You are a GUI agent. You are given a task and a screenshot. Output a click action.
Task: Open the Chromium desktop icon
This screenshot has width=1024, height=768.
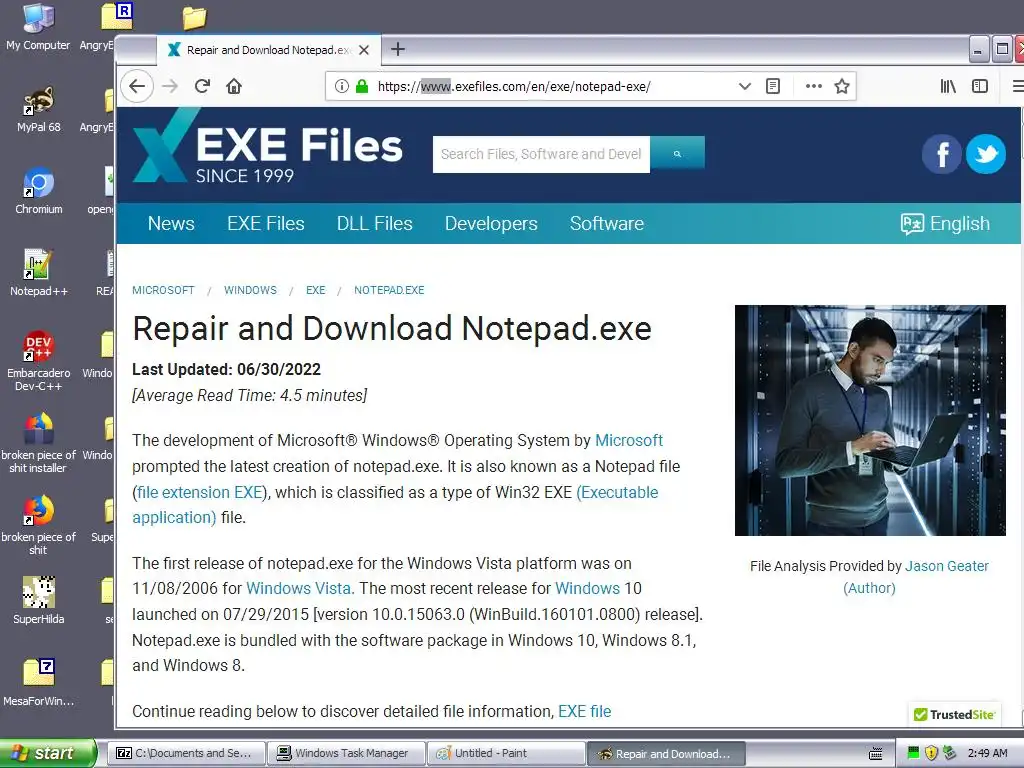[x=39, y=191]
